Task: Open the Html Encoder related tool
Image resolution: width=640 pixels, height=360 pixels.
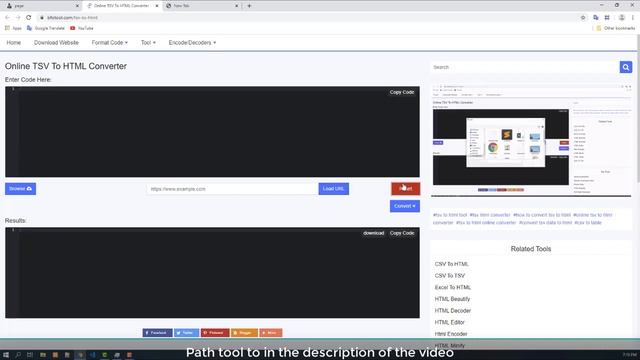Action: click(x=451, y=334)
